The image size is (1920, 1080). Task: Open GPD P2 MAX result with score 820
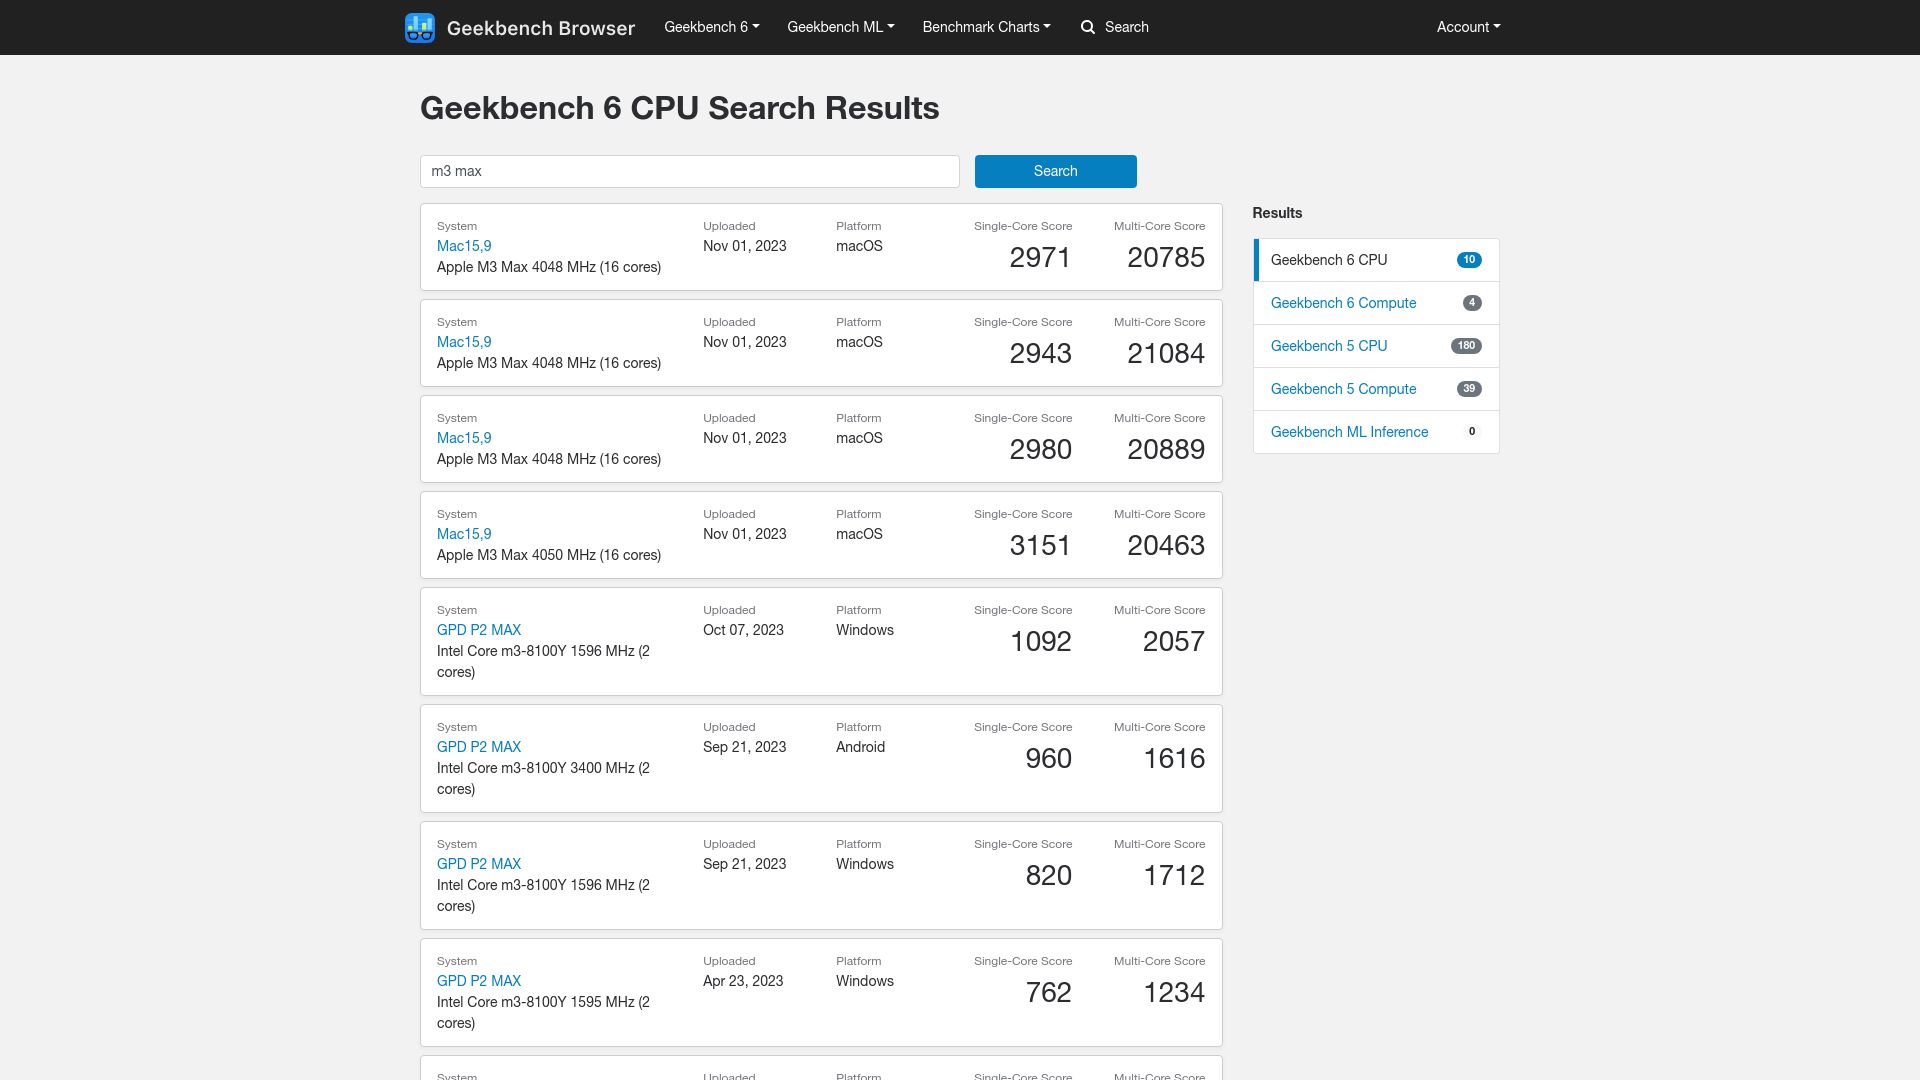pyautogui.click(x=479, y=864)
